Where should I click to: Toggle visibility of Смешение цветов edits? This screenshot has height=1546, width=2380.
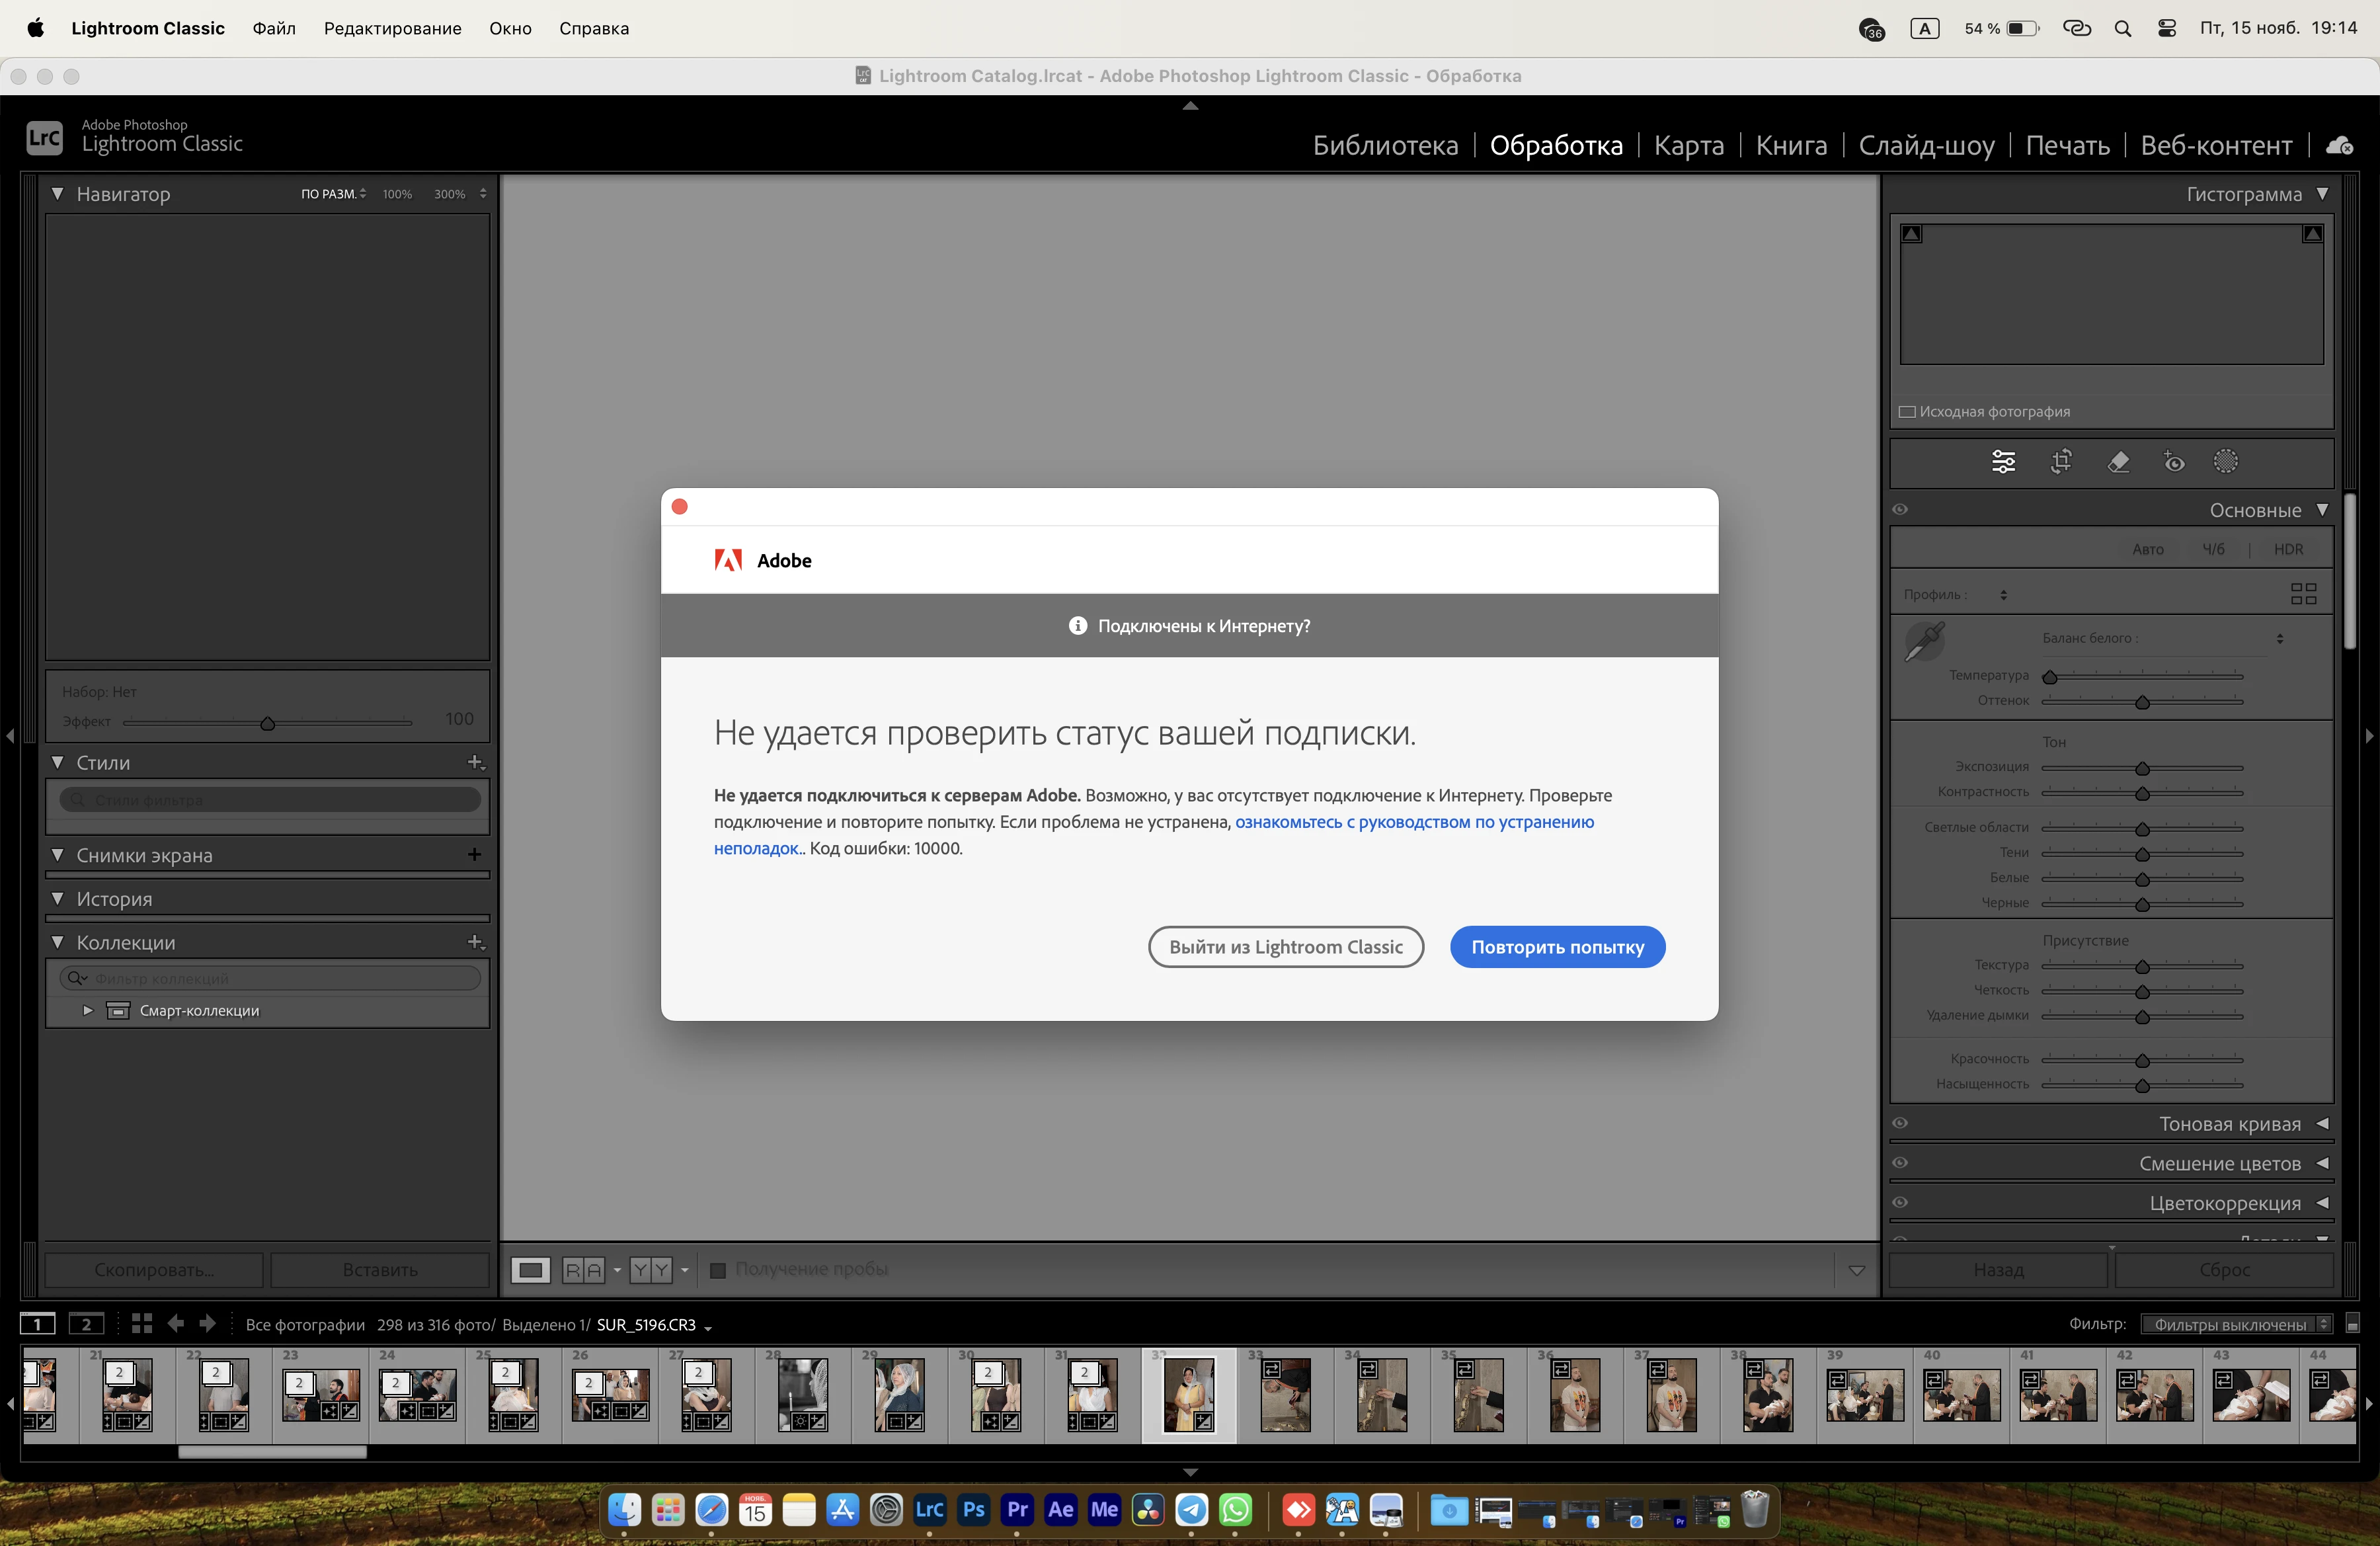(x=1900, y=1163)
